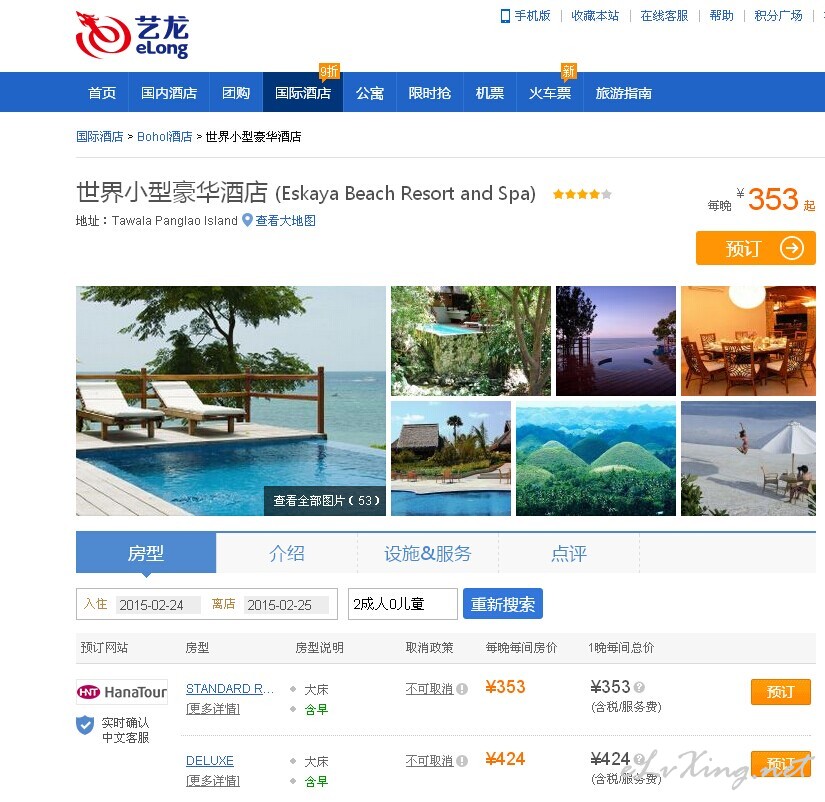The width and height of the screenshot is (825, 802).
Task: Click 国际酒店 breadcrumb link
Action: pos(99,136)
